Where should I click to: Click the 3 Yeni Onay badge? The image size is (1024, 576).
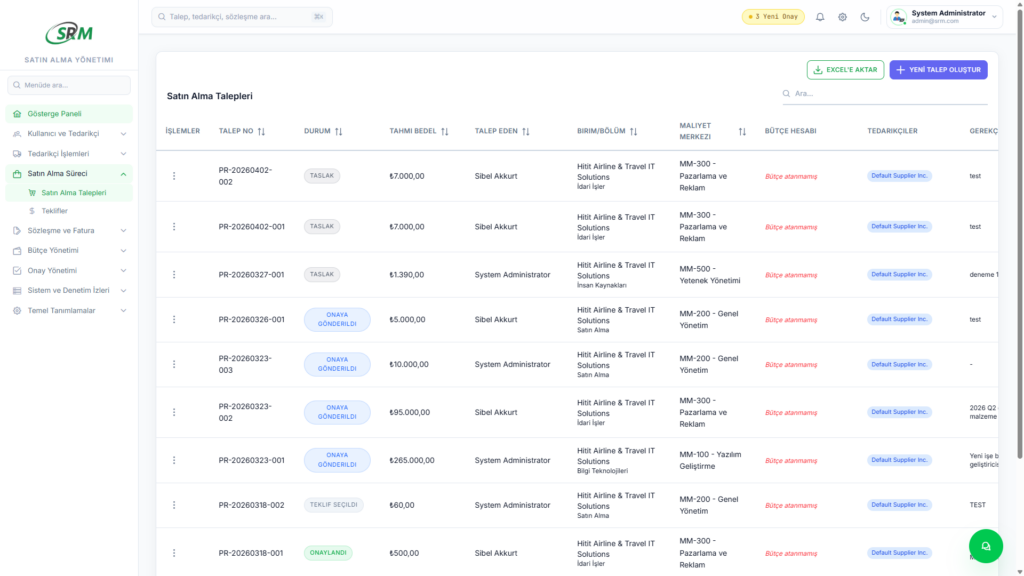click(772, 17)
